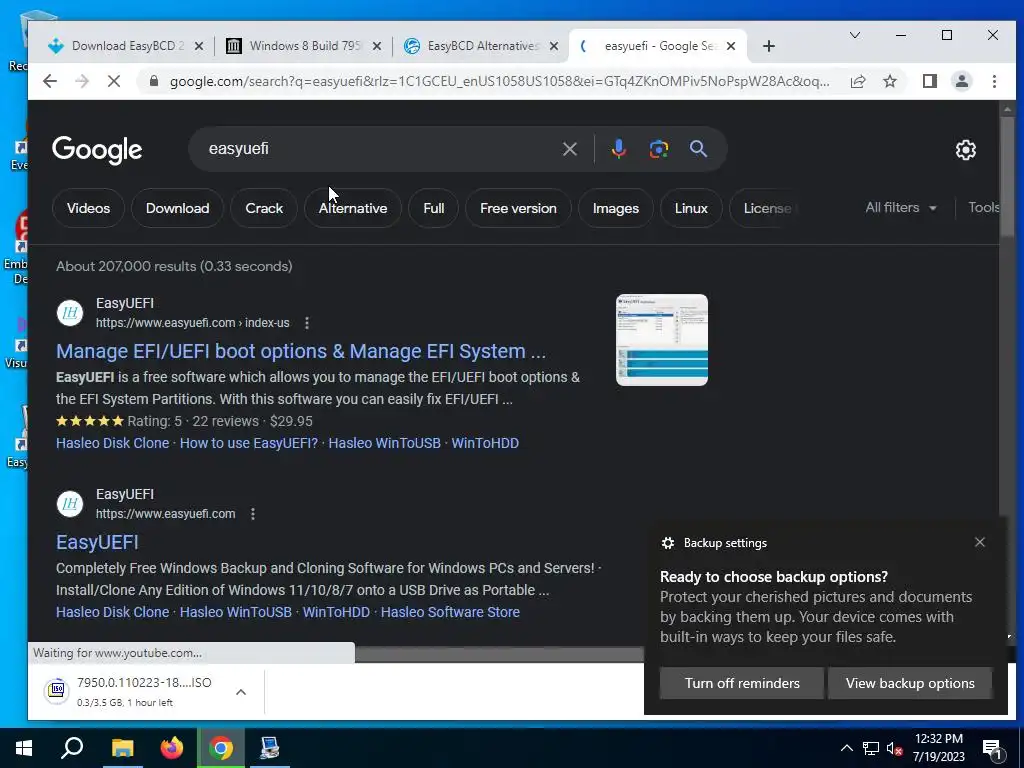Screen dimensions: 1024x768
Task: Switch to the Windows 8 Build tab
Action: pos(304,46)
